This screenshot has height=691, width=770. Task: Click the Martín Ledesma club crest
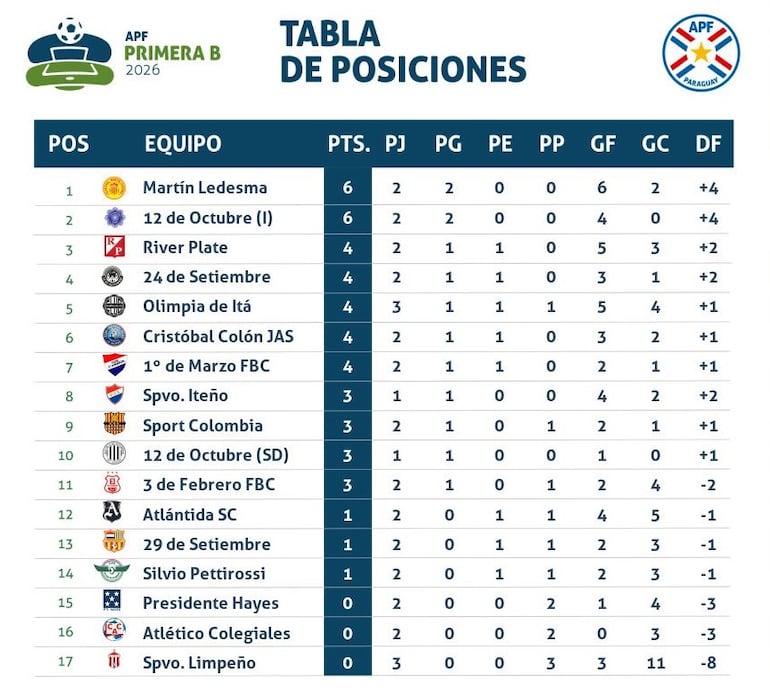(114, 188)
